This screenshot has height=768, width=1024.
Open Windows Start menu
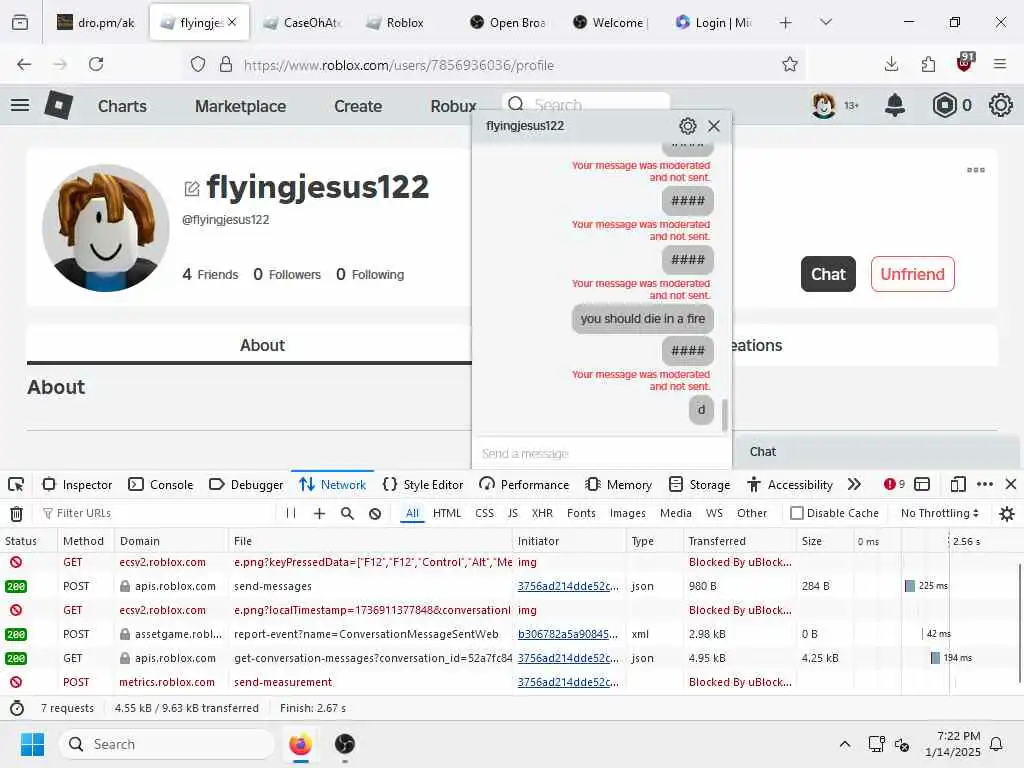[x=32, y=744]
